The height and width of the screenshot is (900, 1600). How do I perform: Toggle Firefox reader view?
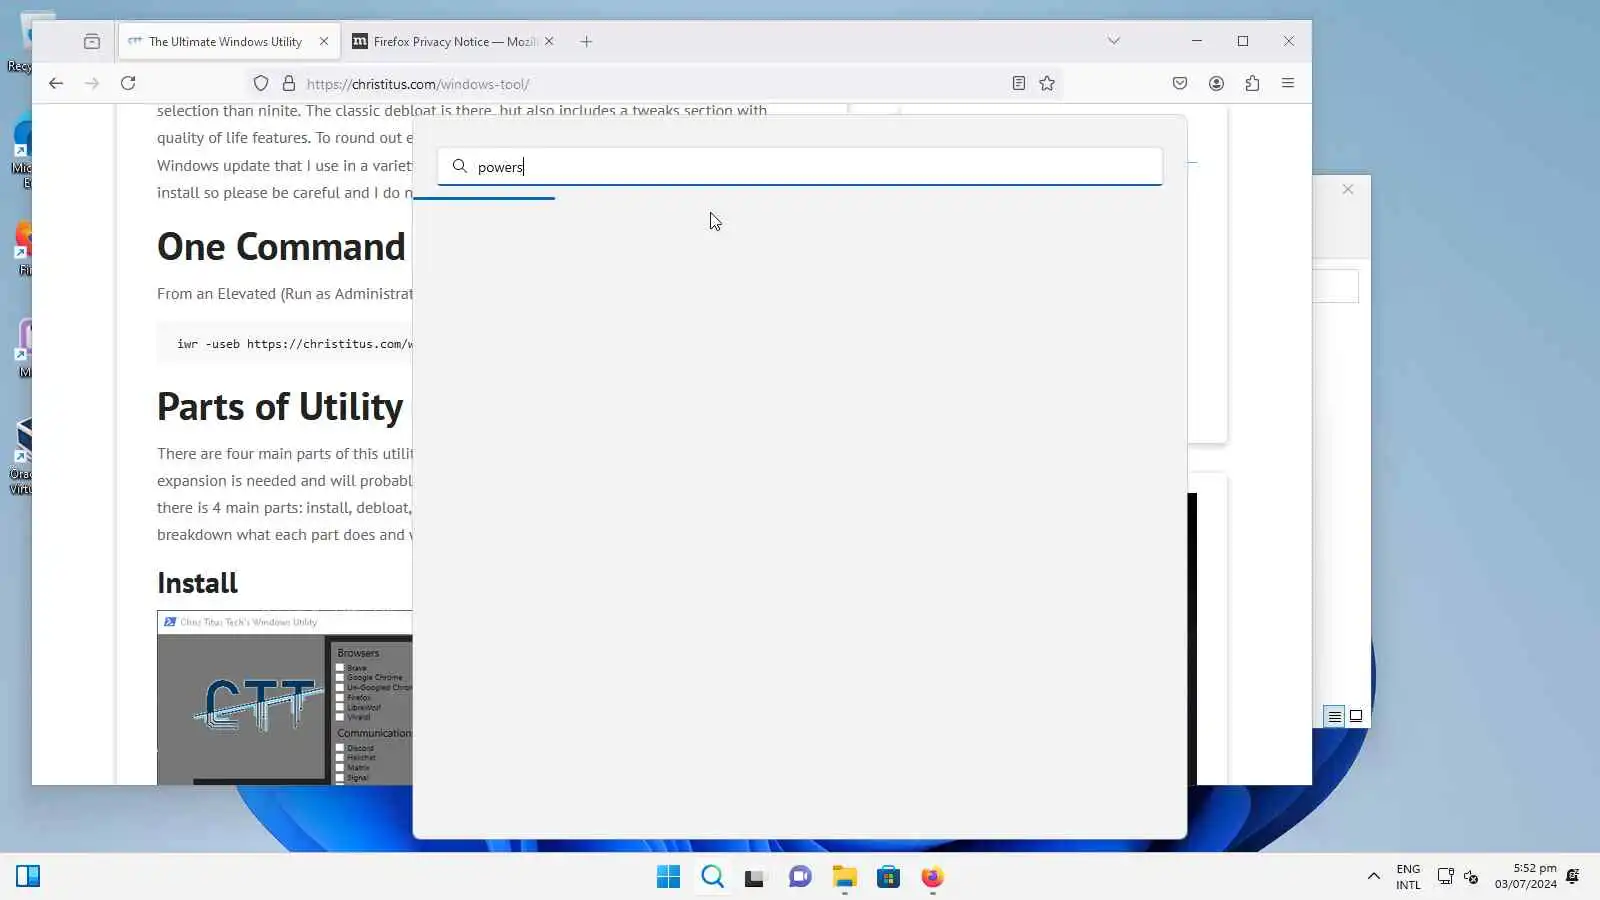pos(1019,84)
